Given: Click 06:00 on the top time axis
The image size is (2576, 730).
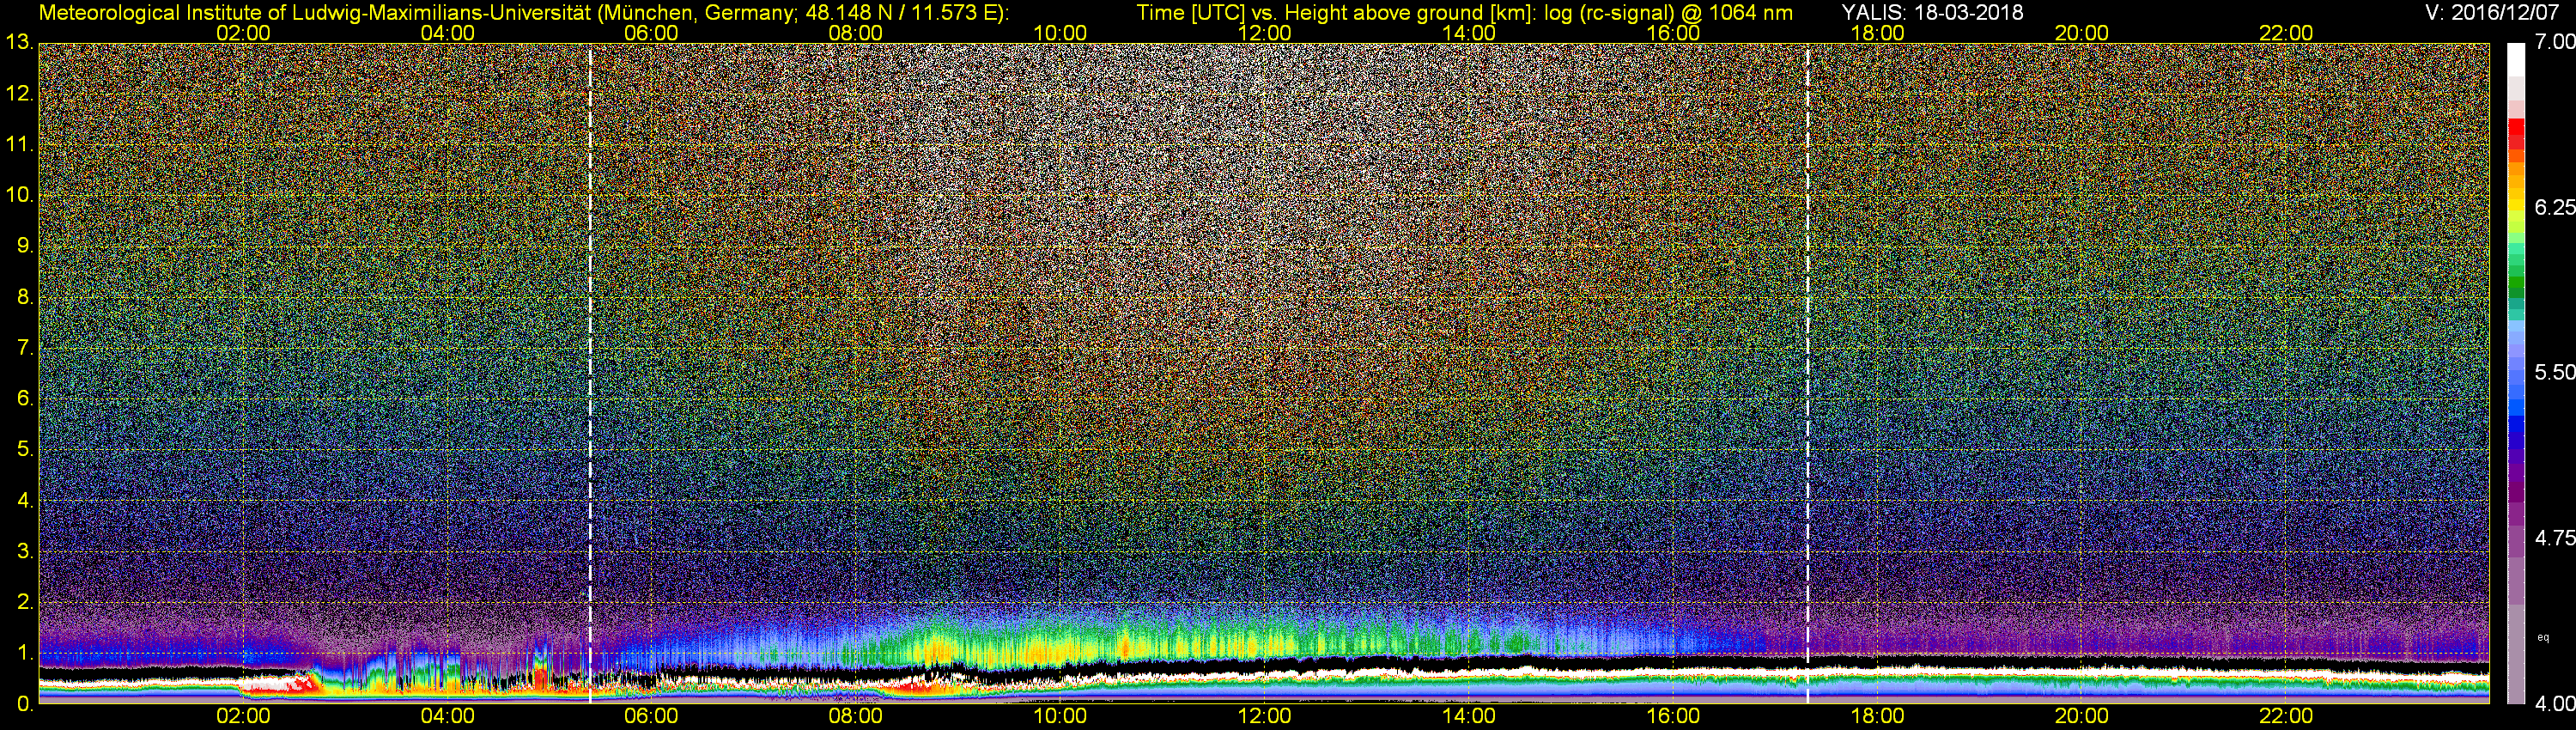Looking at the screenshot, I should point(651,33).
